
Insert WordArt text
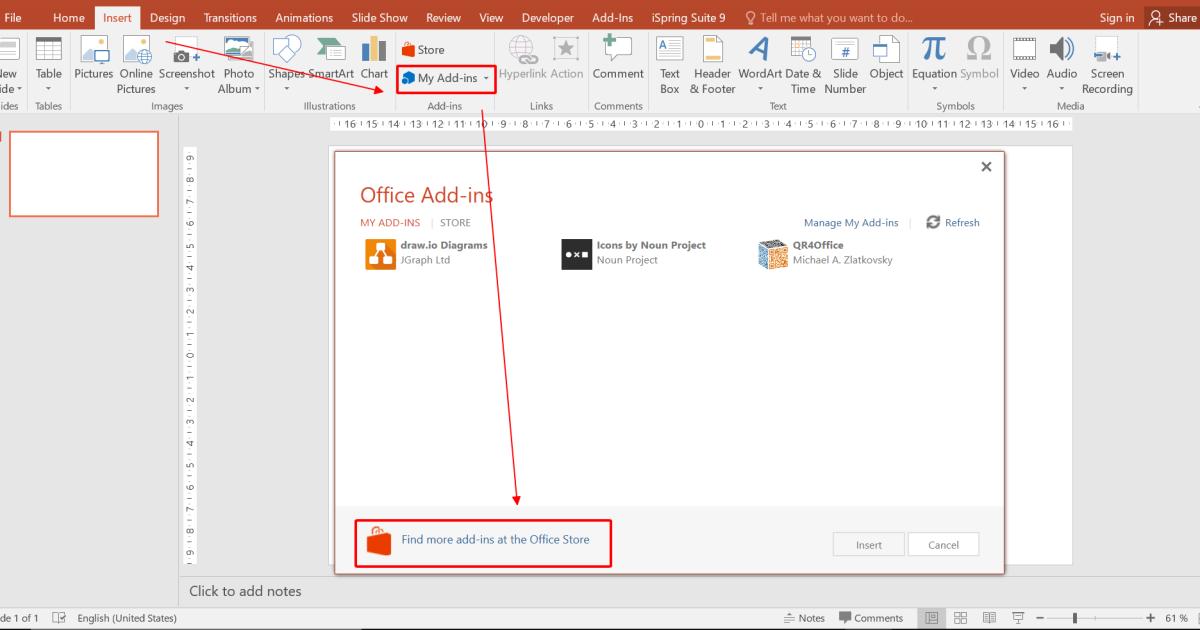(x=758, y=63)
